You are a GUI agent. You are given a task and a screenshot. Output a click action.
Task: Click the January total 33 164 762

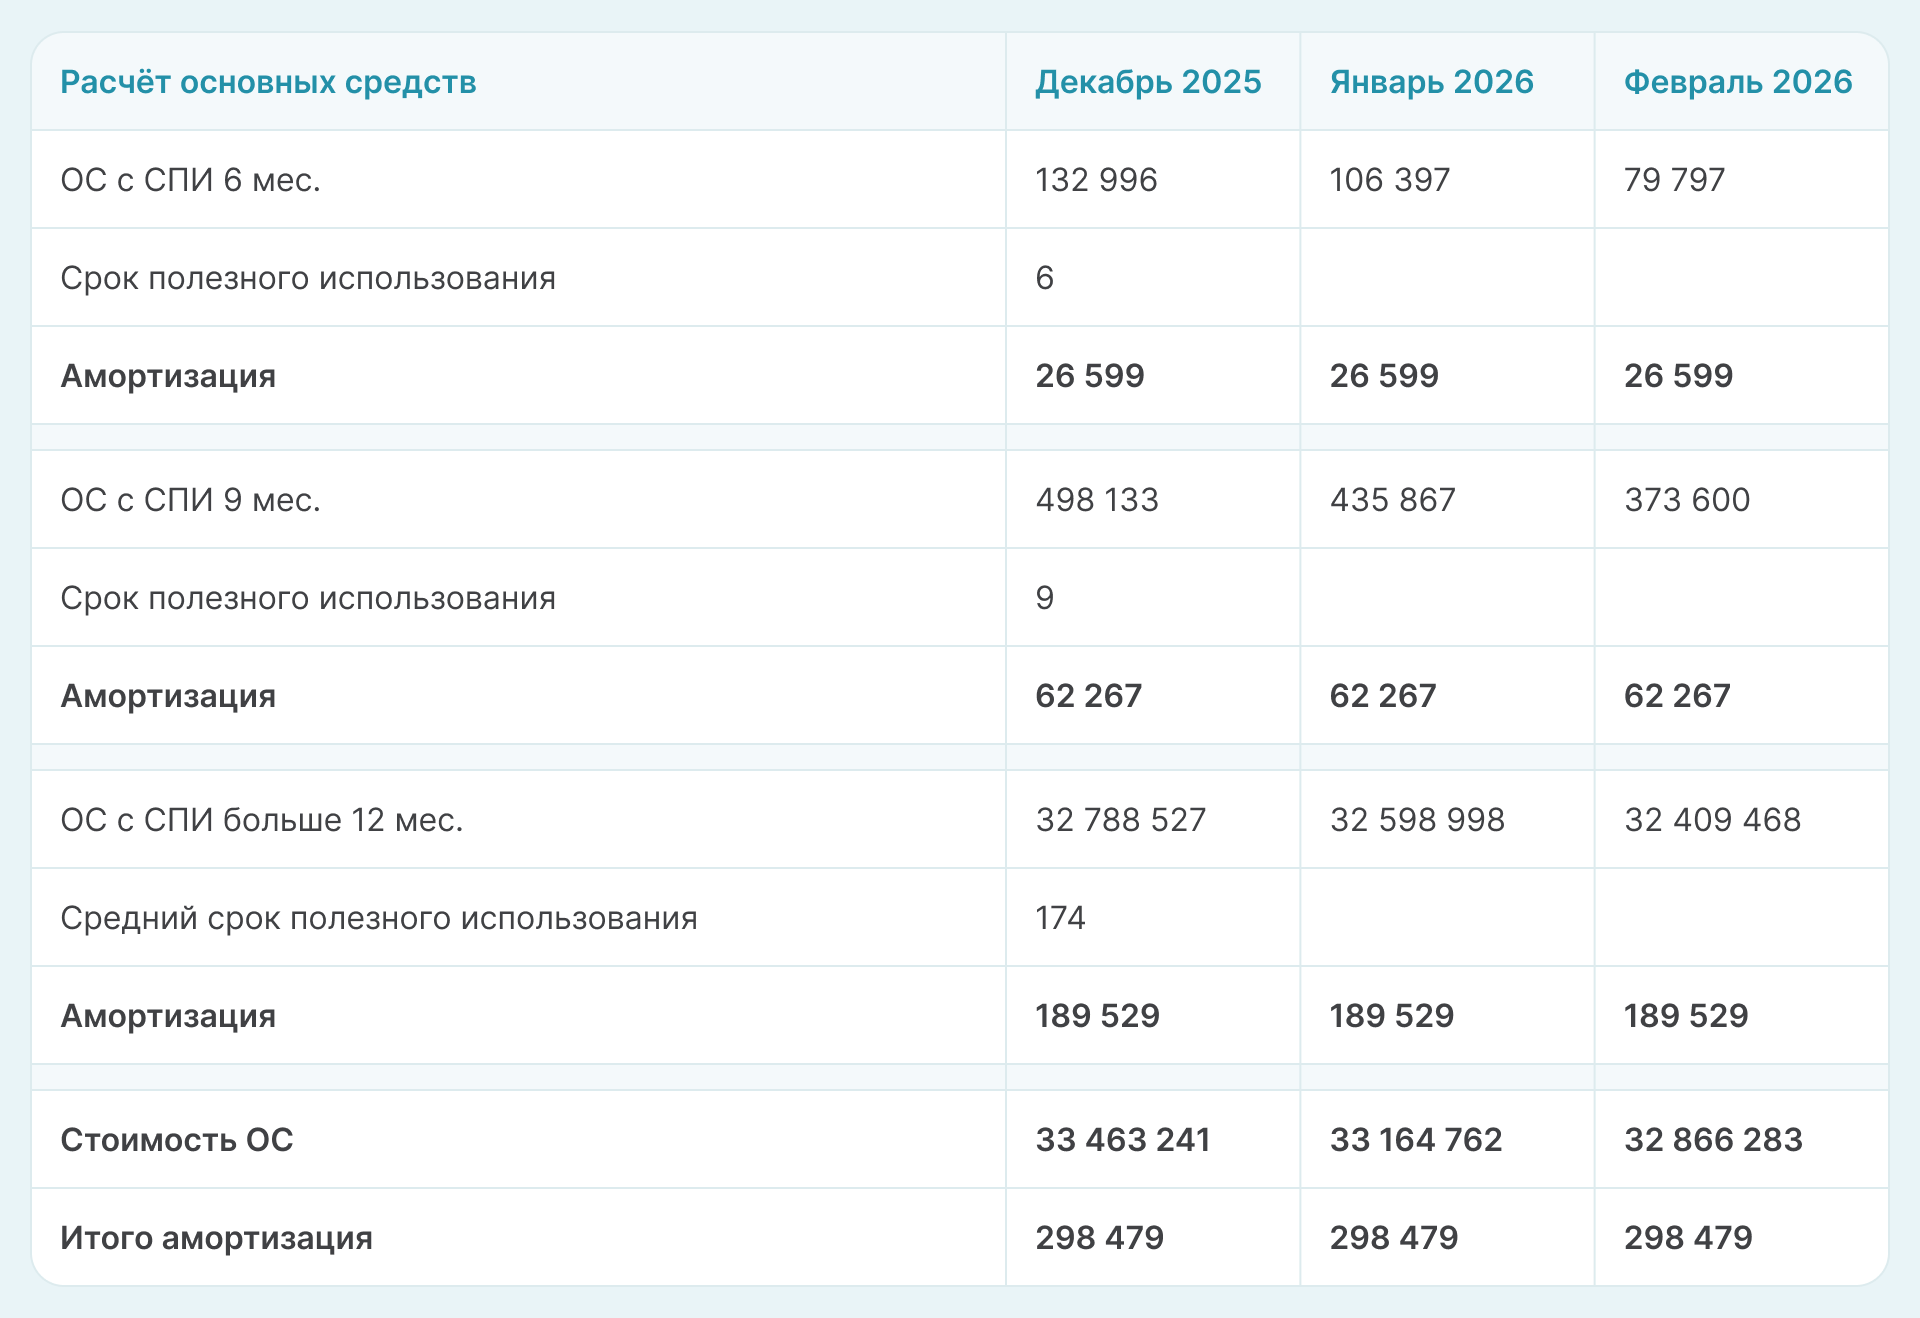coord(1416,1140)
